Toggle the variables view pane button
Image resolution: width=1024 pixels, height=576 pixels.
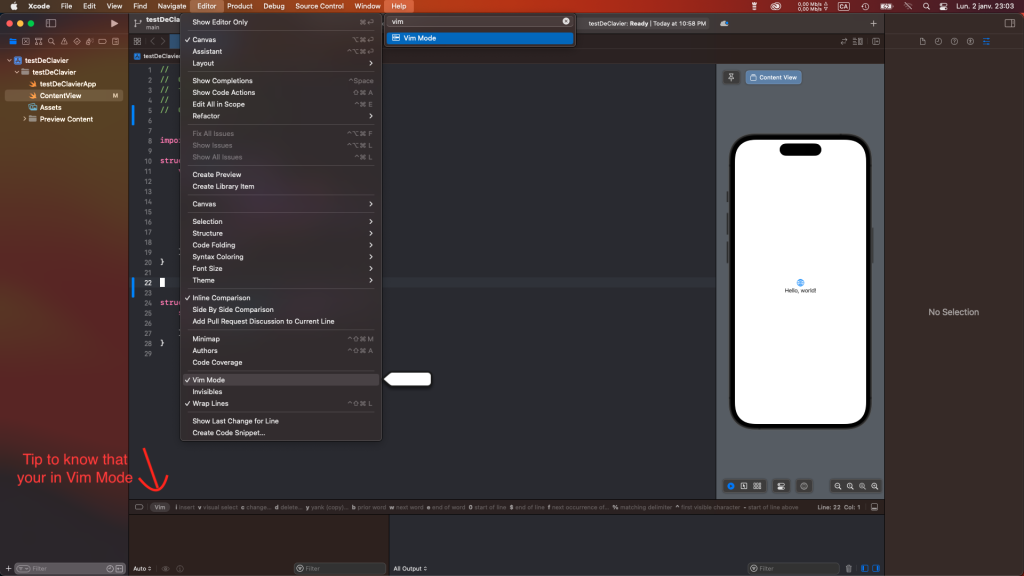pyautogui.click(x=865, y=569)
